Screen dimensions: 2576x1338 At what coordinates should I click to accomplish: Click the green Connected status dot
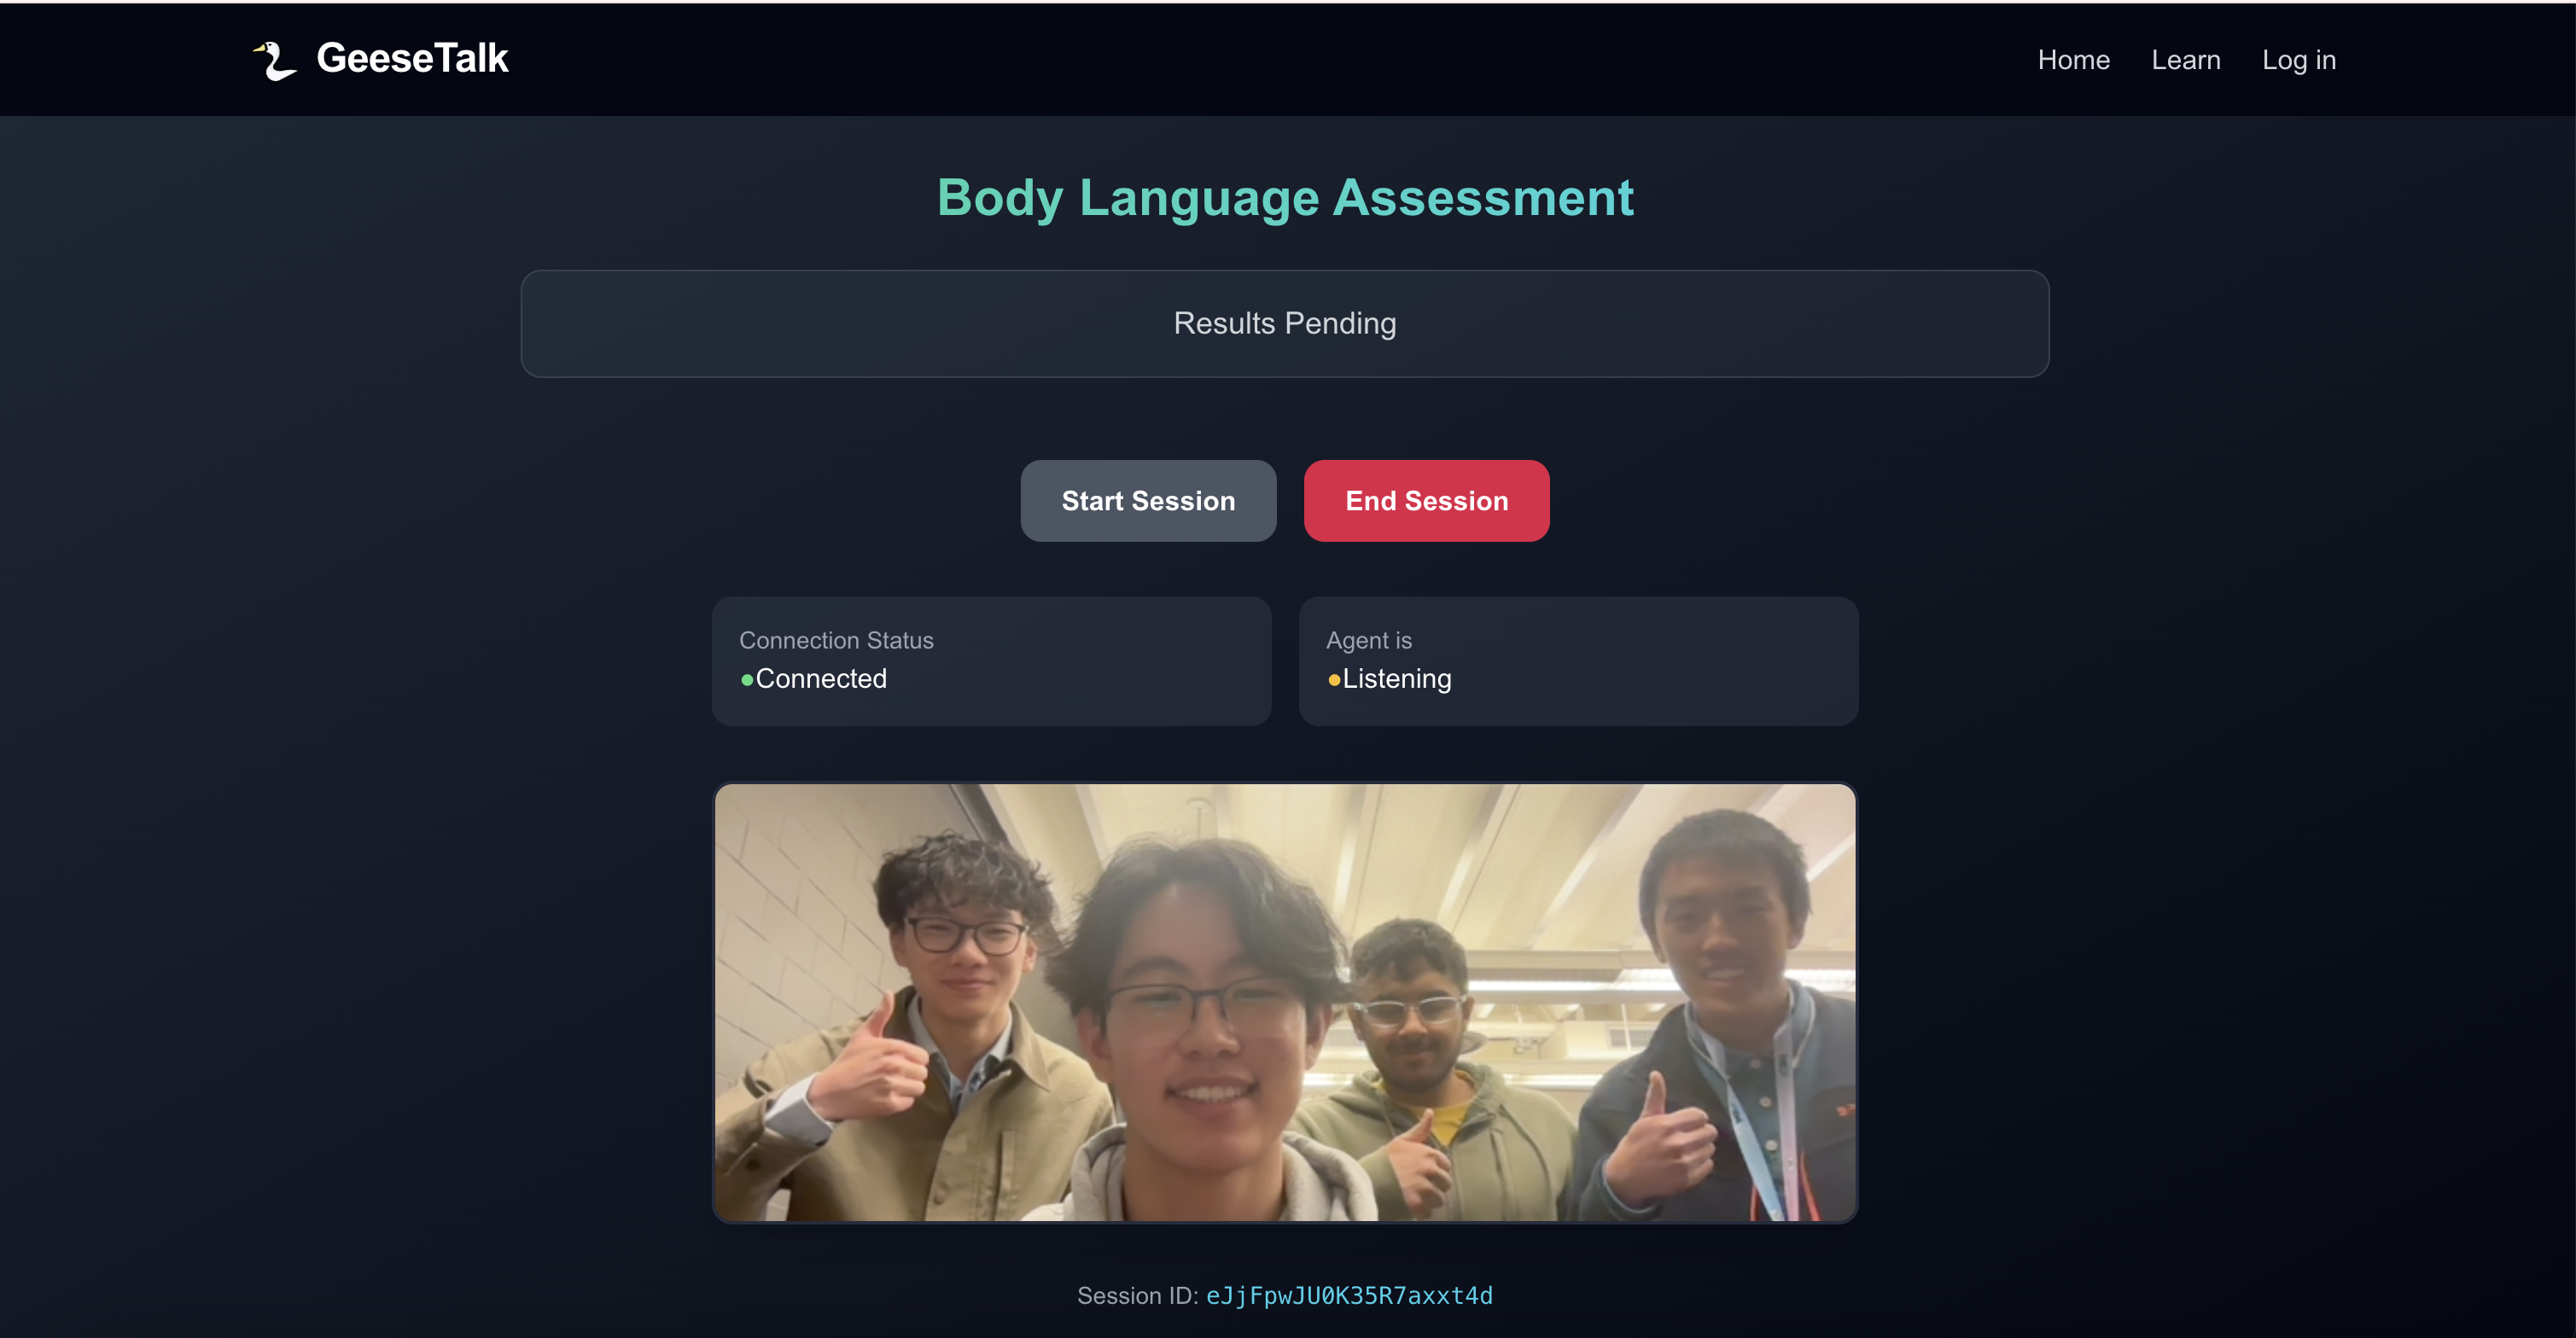[746, 680]
